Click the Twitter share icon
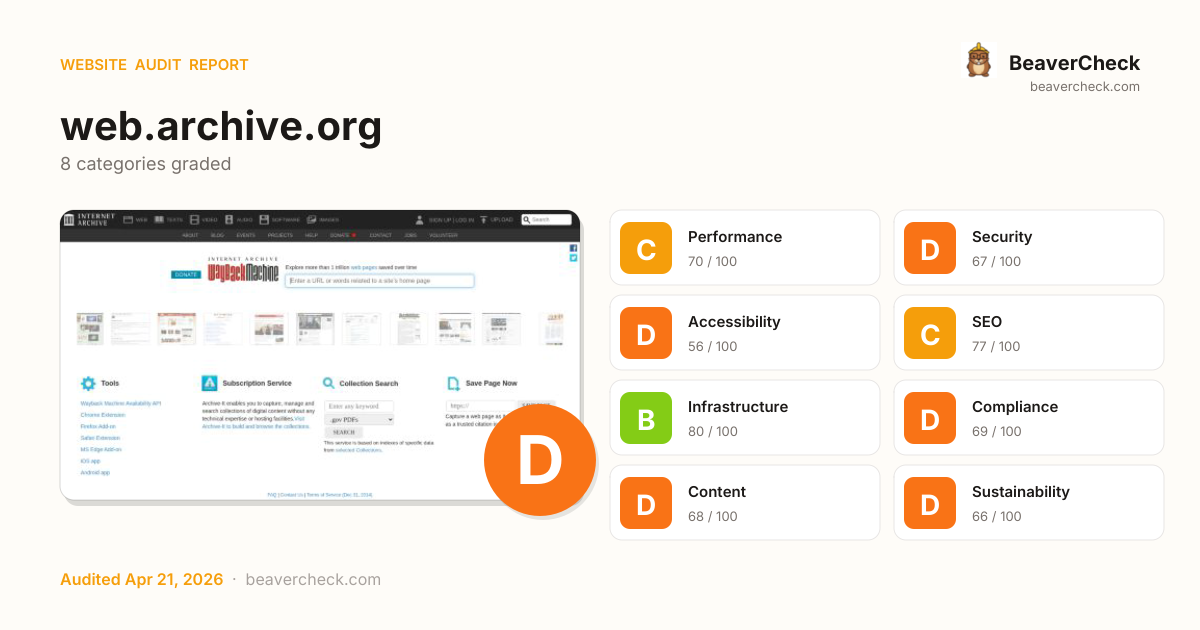1200x630 pixels. 573,258
